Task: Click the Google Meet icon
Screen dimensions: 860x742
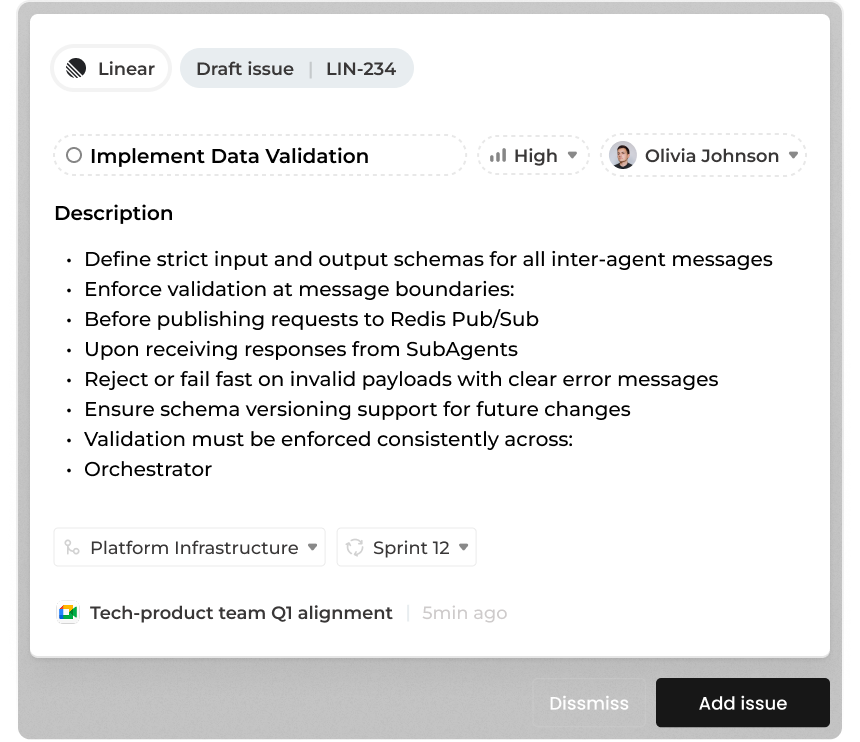Action: [x=68, y=613]
